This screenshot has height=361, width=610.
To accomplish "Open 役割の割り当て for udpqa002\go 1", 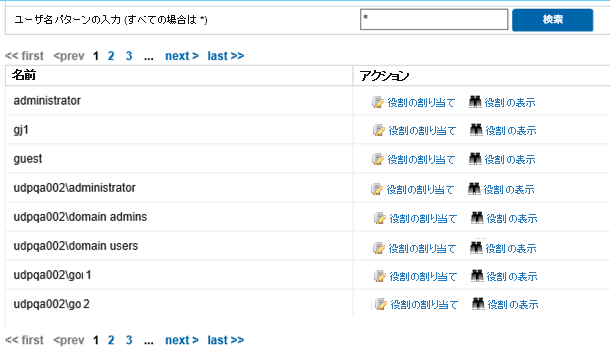I will click(x=423, y=277).
